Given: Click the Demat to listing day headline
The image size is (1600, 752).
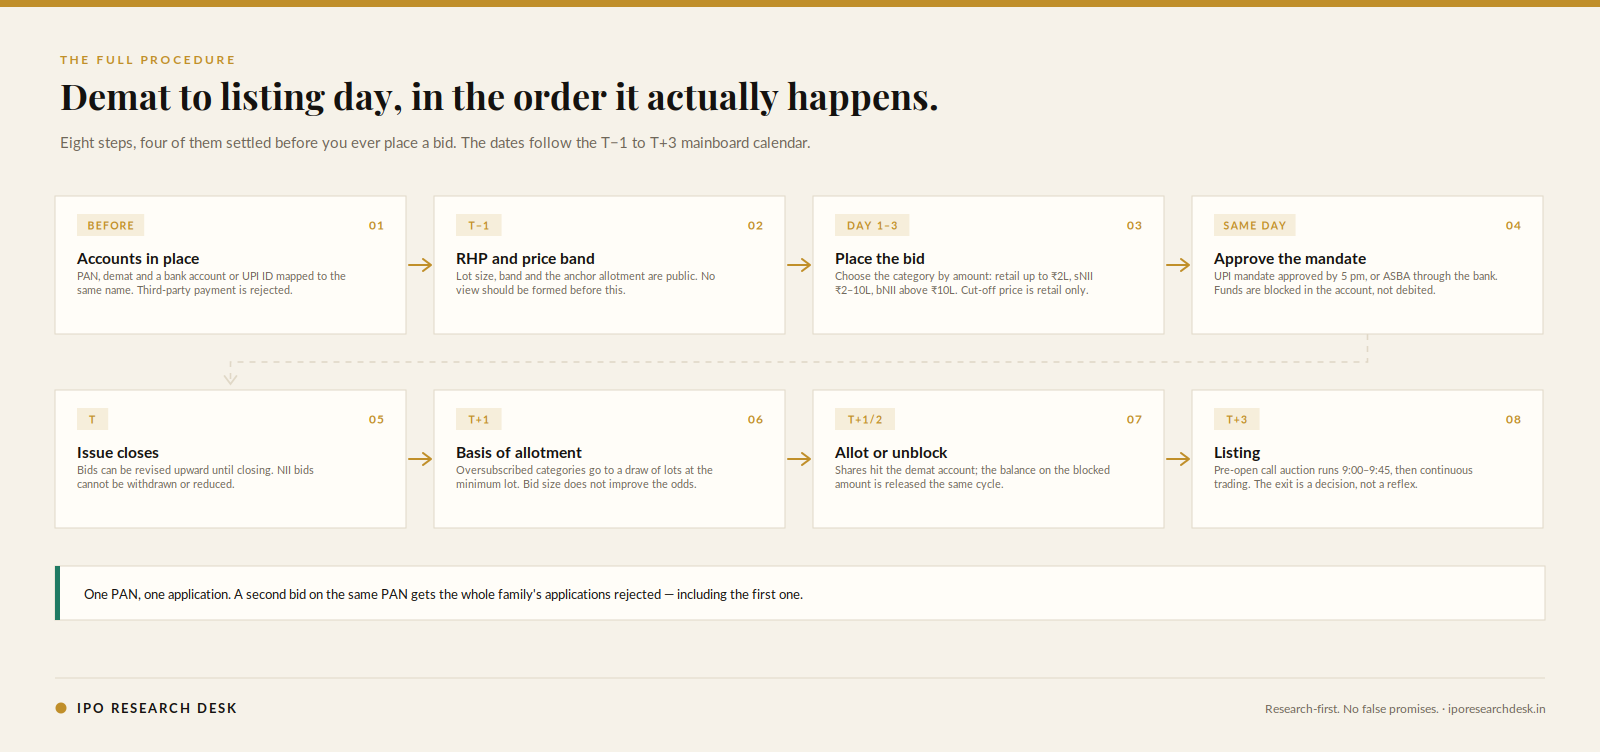Looking at the screenshot, I should [499, 97].
